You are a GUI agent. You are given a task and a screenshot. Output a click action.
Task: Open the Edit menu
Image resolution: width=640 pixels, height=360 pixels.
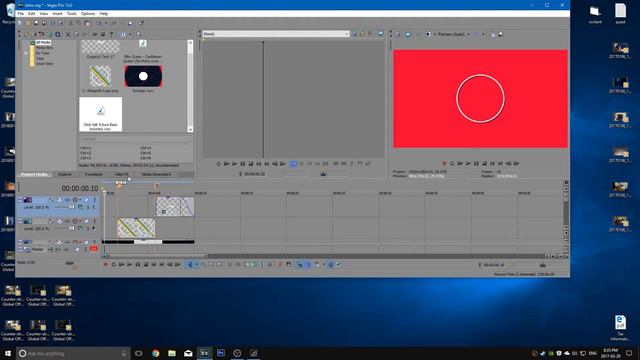click(31, 13)
